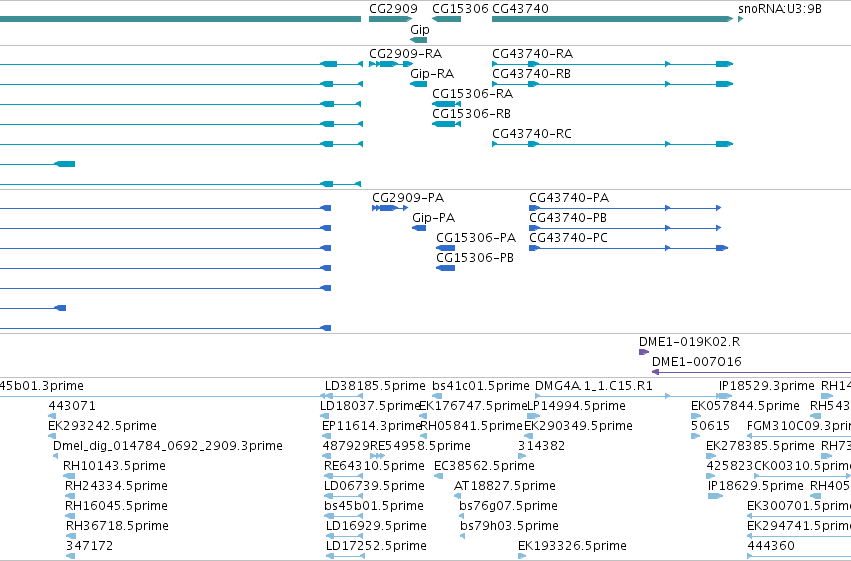Select EST 50615
The width and height of the screenshot is (851, 561).
pos(710,426)
